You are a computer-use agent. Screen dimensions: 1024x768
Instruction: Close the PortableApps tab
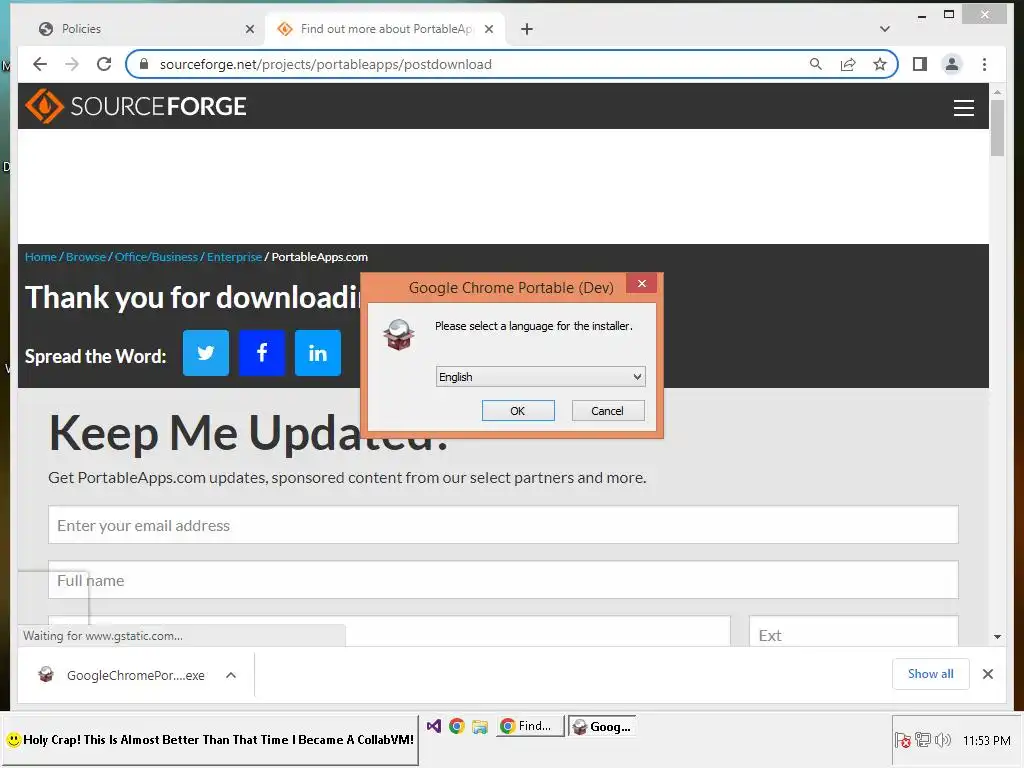point(488,29)
